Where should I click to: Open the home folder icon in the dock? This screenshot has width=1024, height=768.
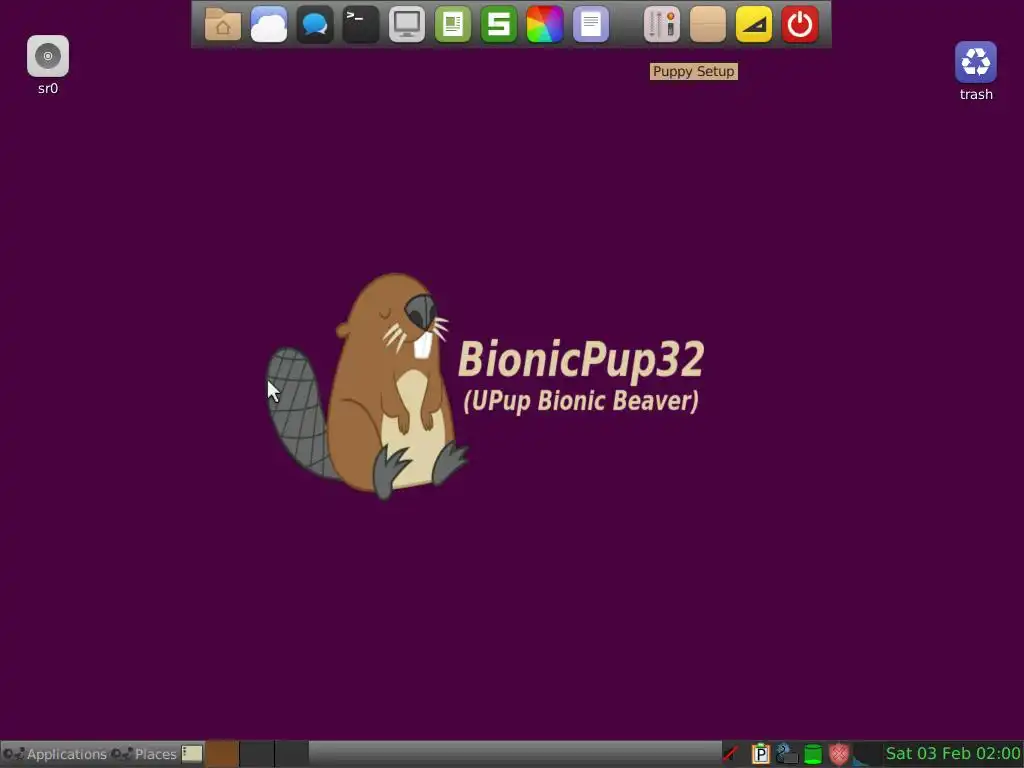point(223,25)
